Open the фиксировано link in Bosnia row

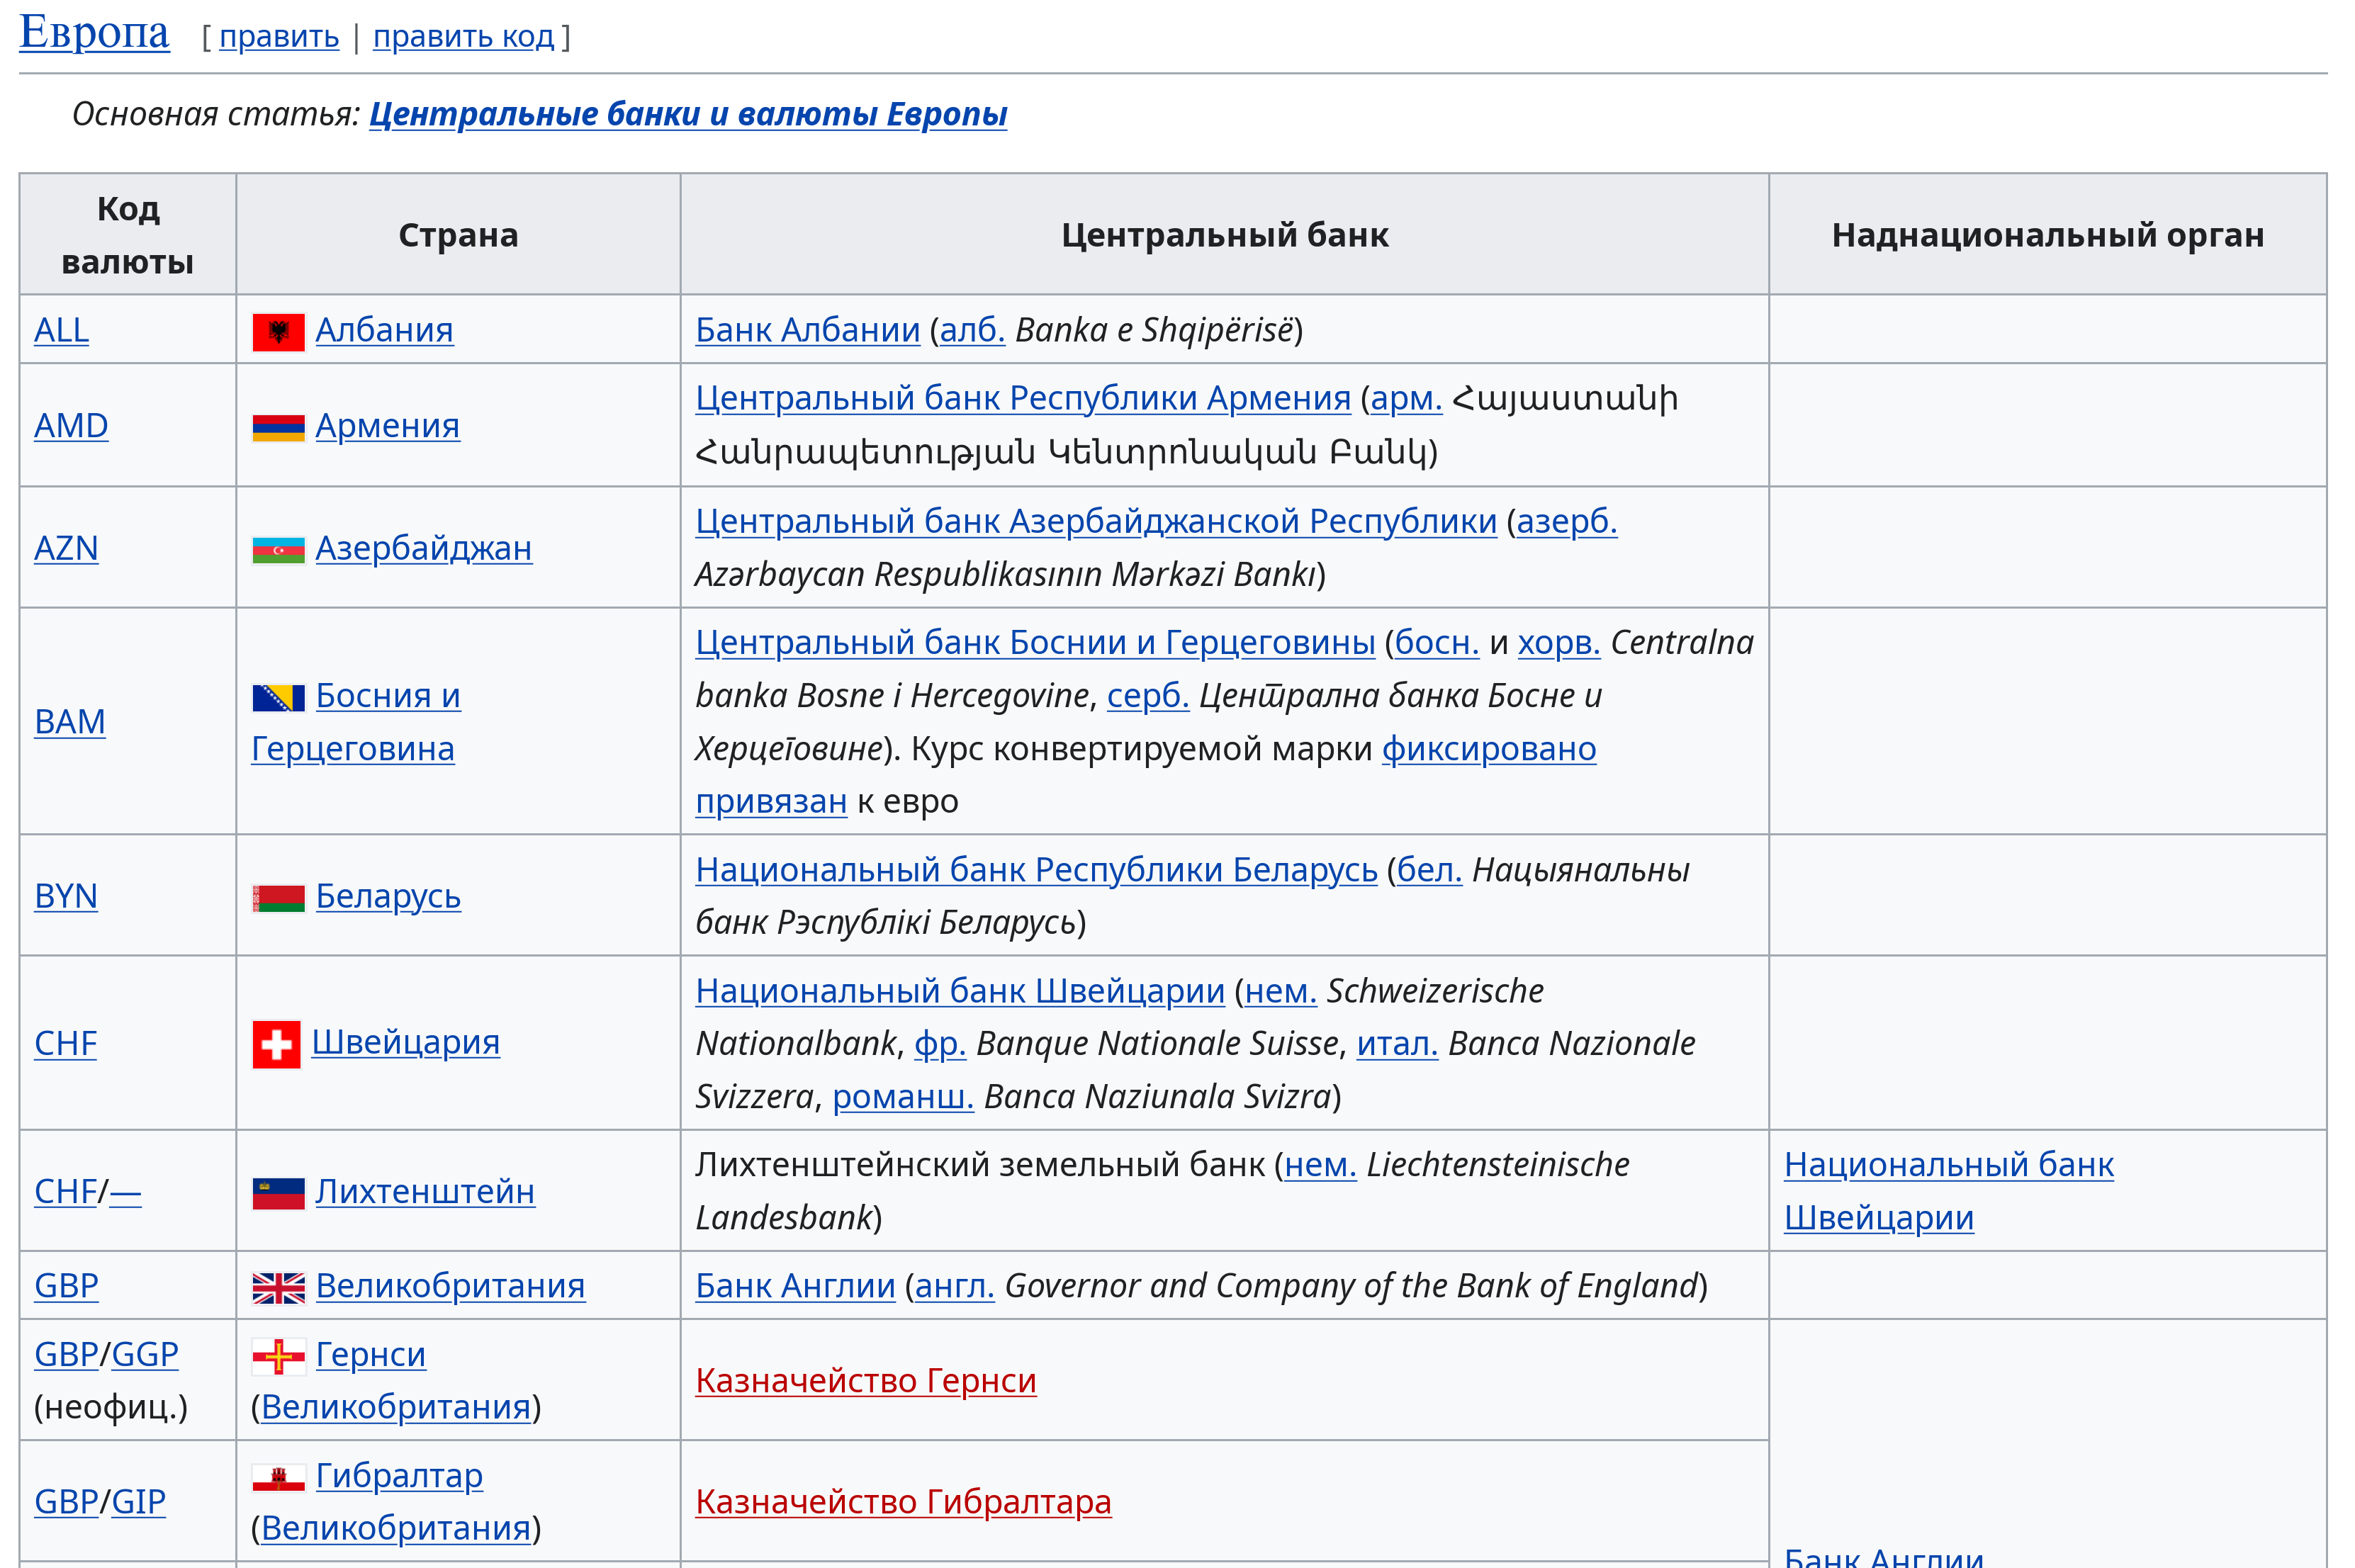1488,749
